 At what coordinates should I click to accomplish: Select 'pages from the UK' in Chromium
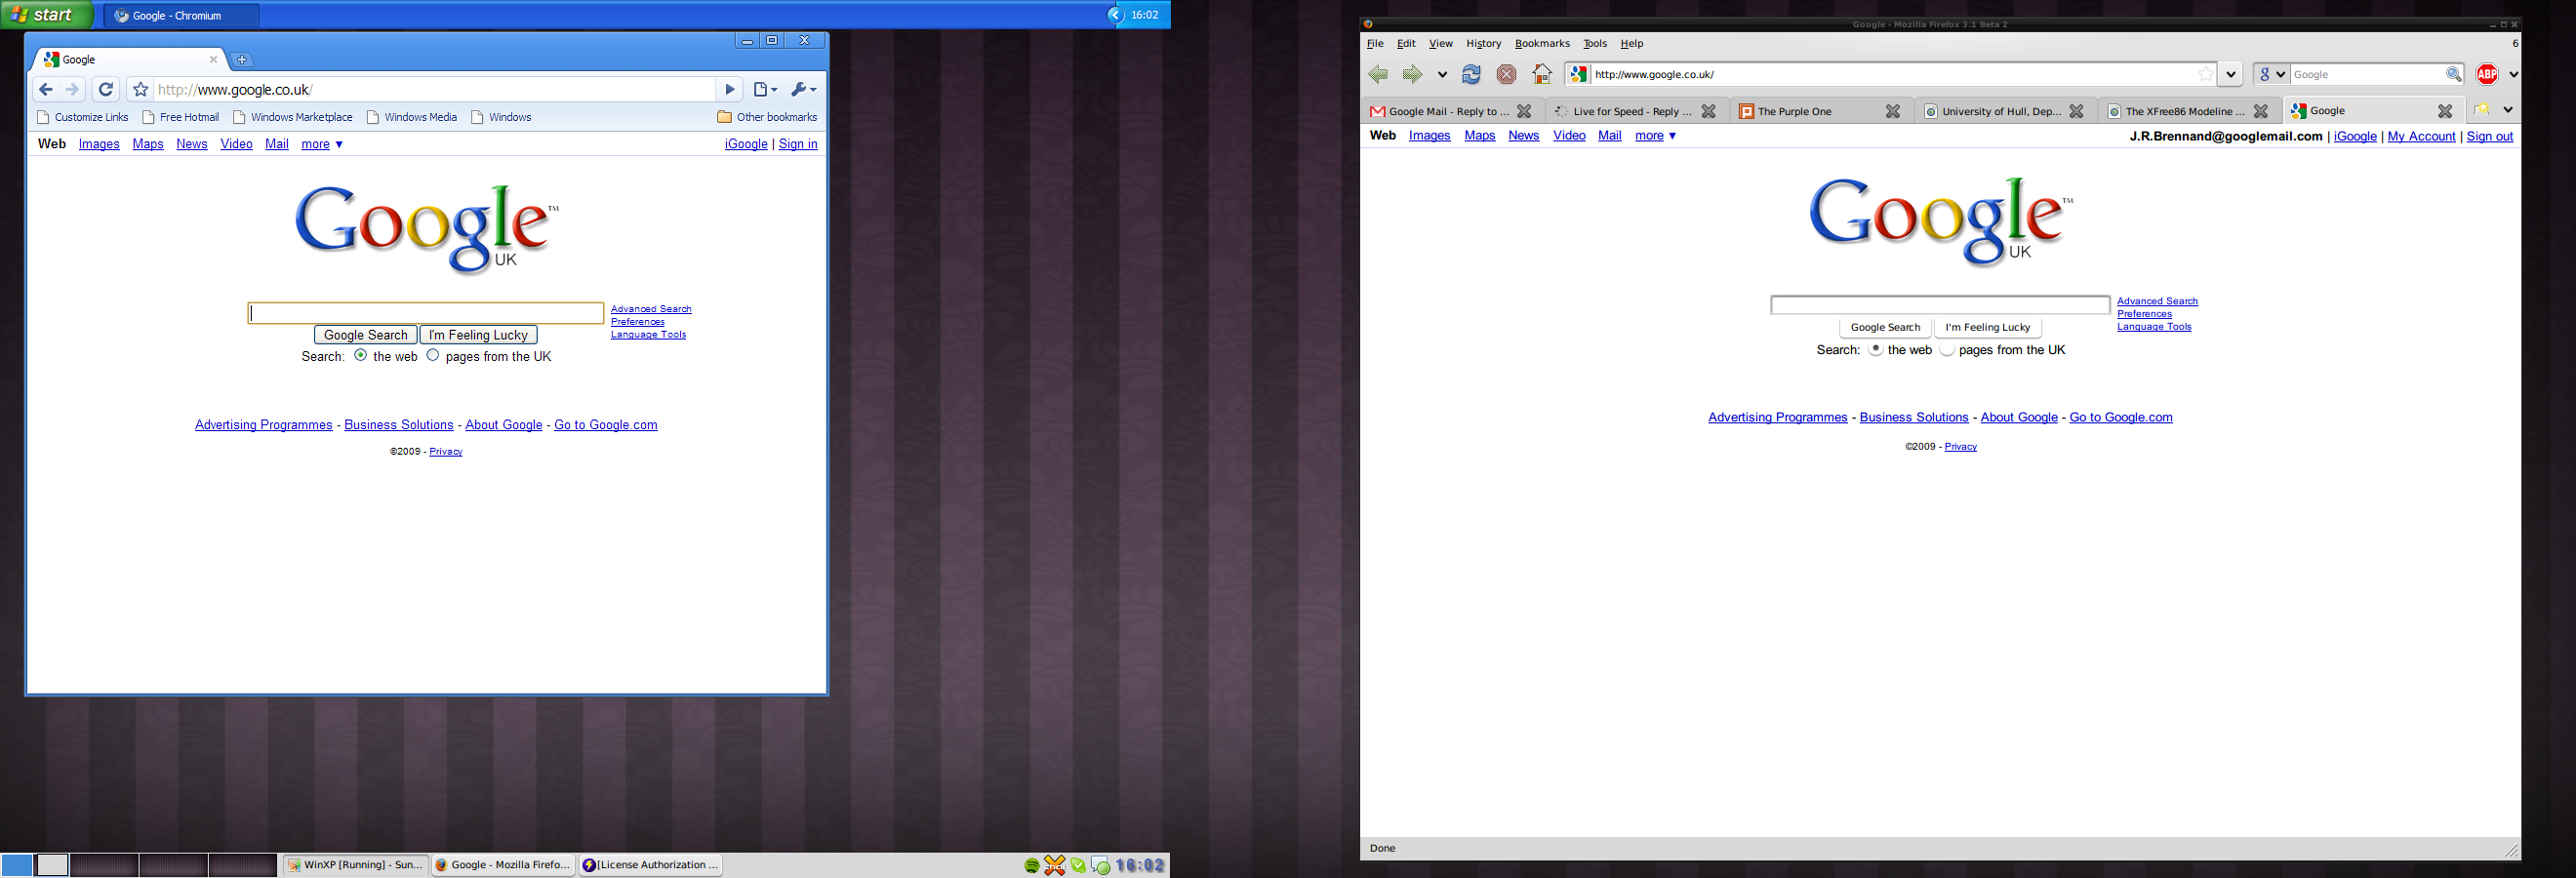click(433, 355)
